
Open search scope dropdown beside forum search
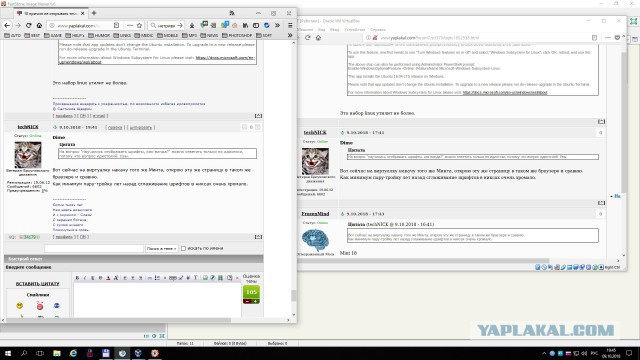pos(162,248)
